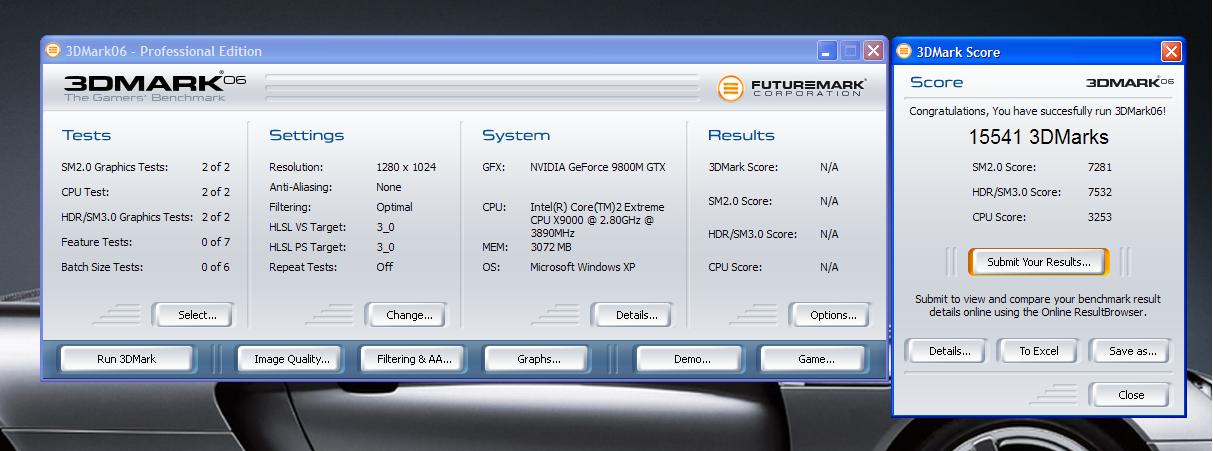Image resolution: width=1213 pixels, height=451 pixels.
Task: Click the Tests section heading
Action: pyautogui.click(x=87, y=135)
